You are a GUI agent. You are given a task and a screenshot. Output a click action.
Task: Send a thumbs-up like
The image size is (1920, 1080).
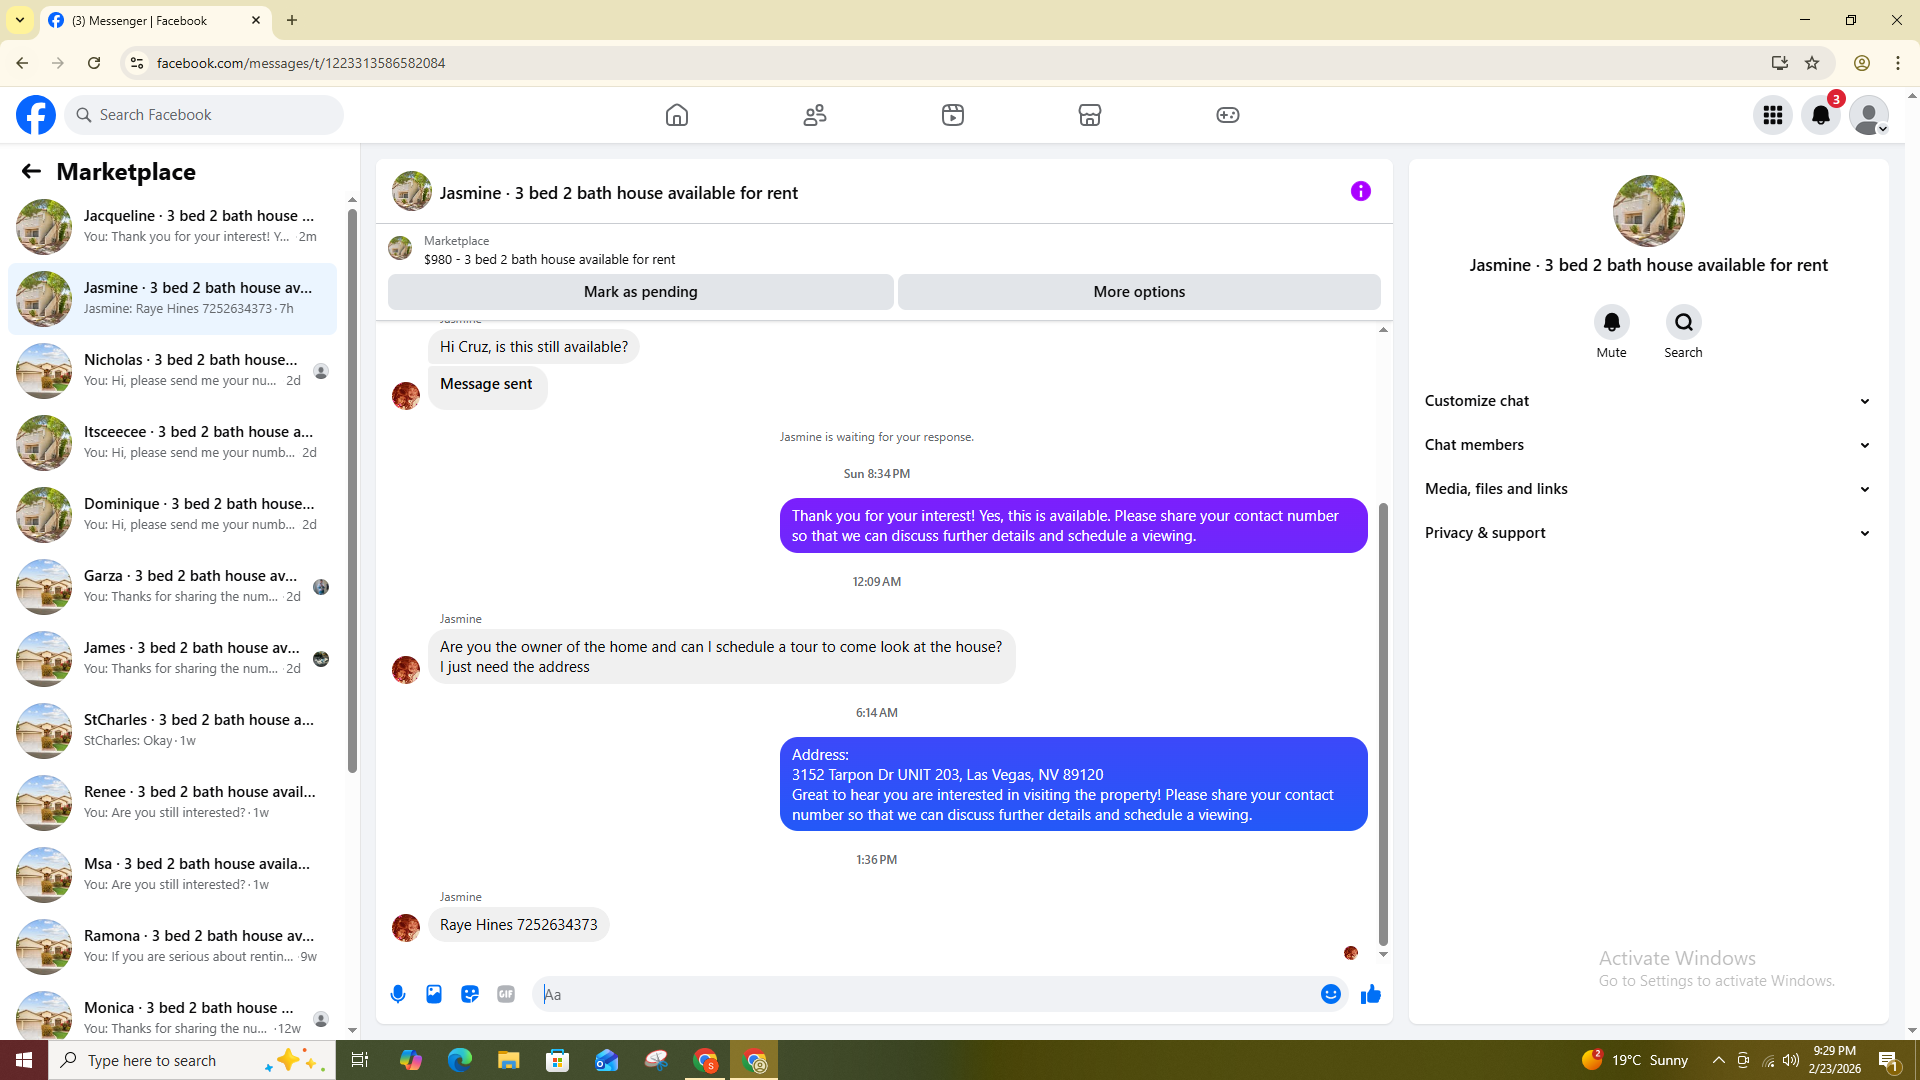tap(1370, 994)
